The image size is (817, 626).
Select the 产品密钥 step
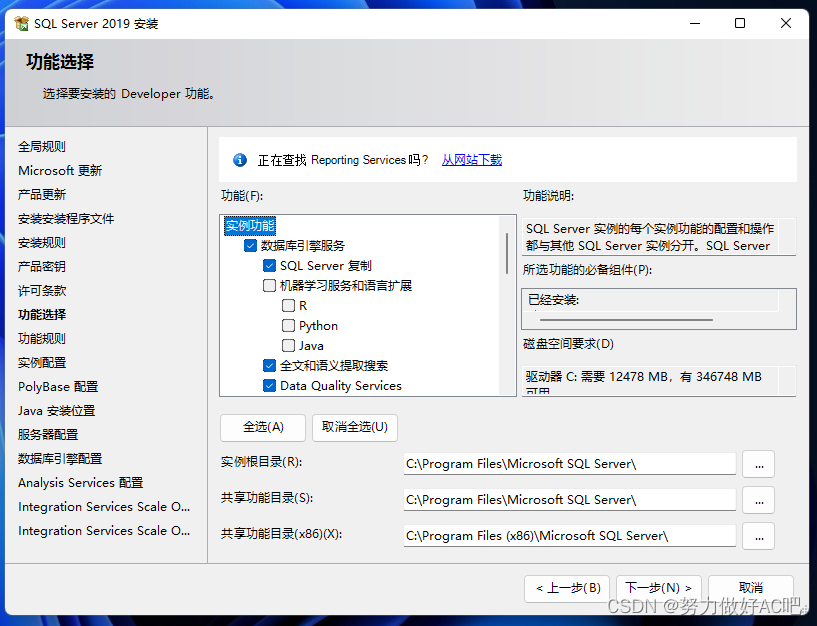[x=42, y=267]
